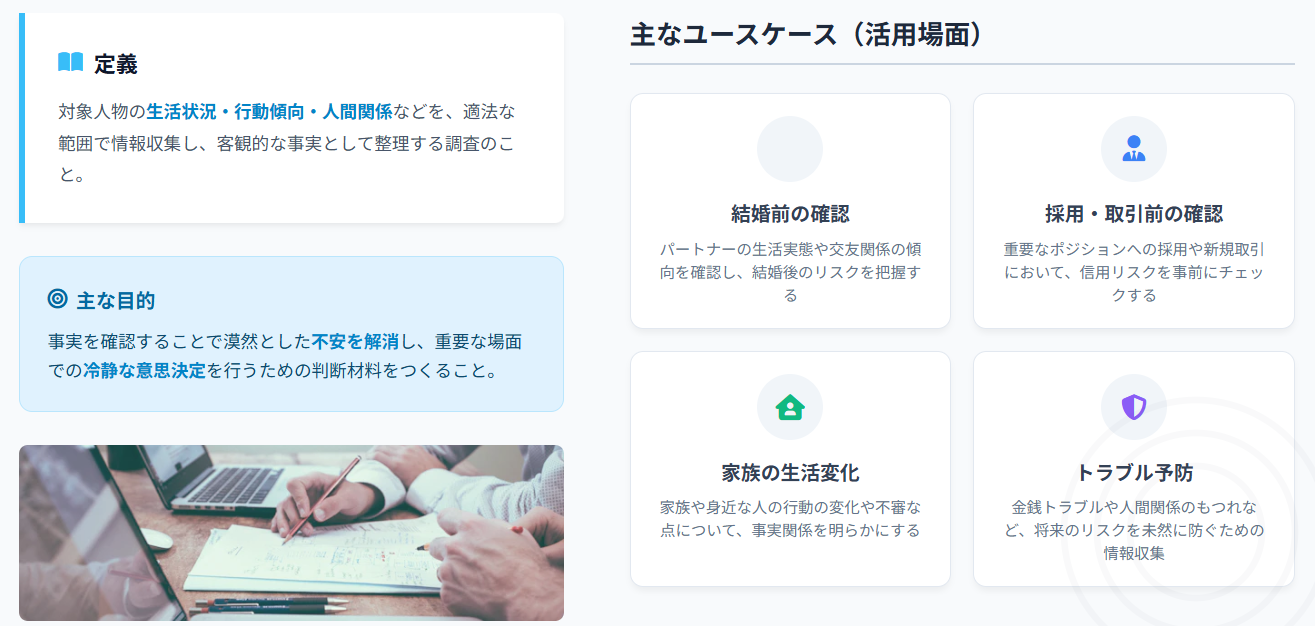Click the description paragraph in the 定義 card
The image size is (1315, 626).
point(286,142)
